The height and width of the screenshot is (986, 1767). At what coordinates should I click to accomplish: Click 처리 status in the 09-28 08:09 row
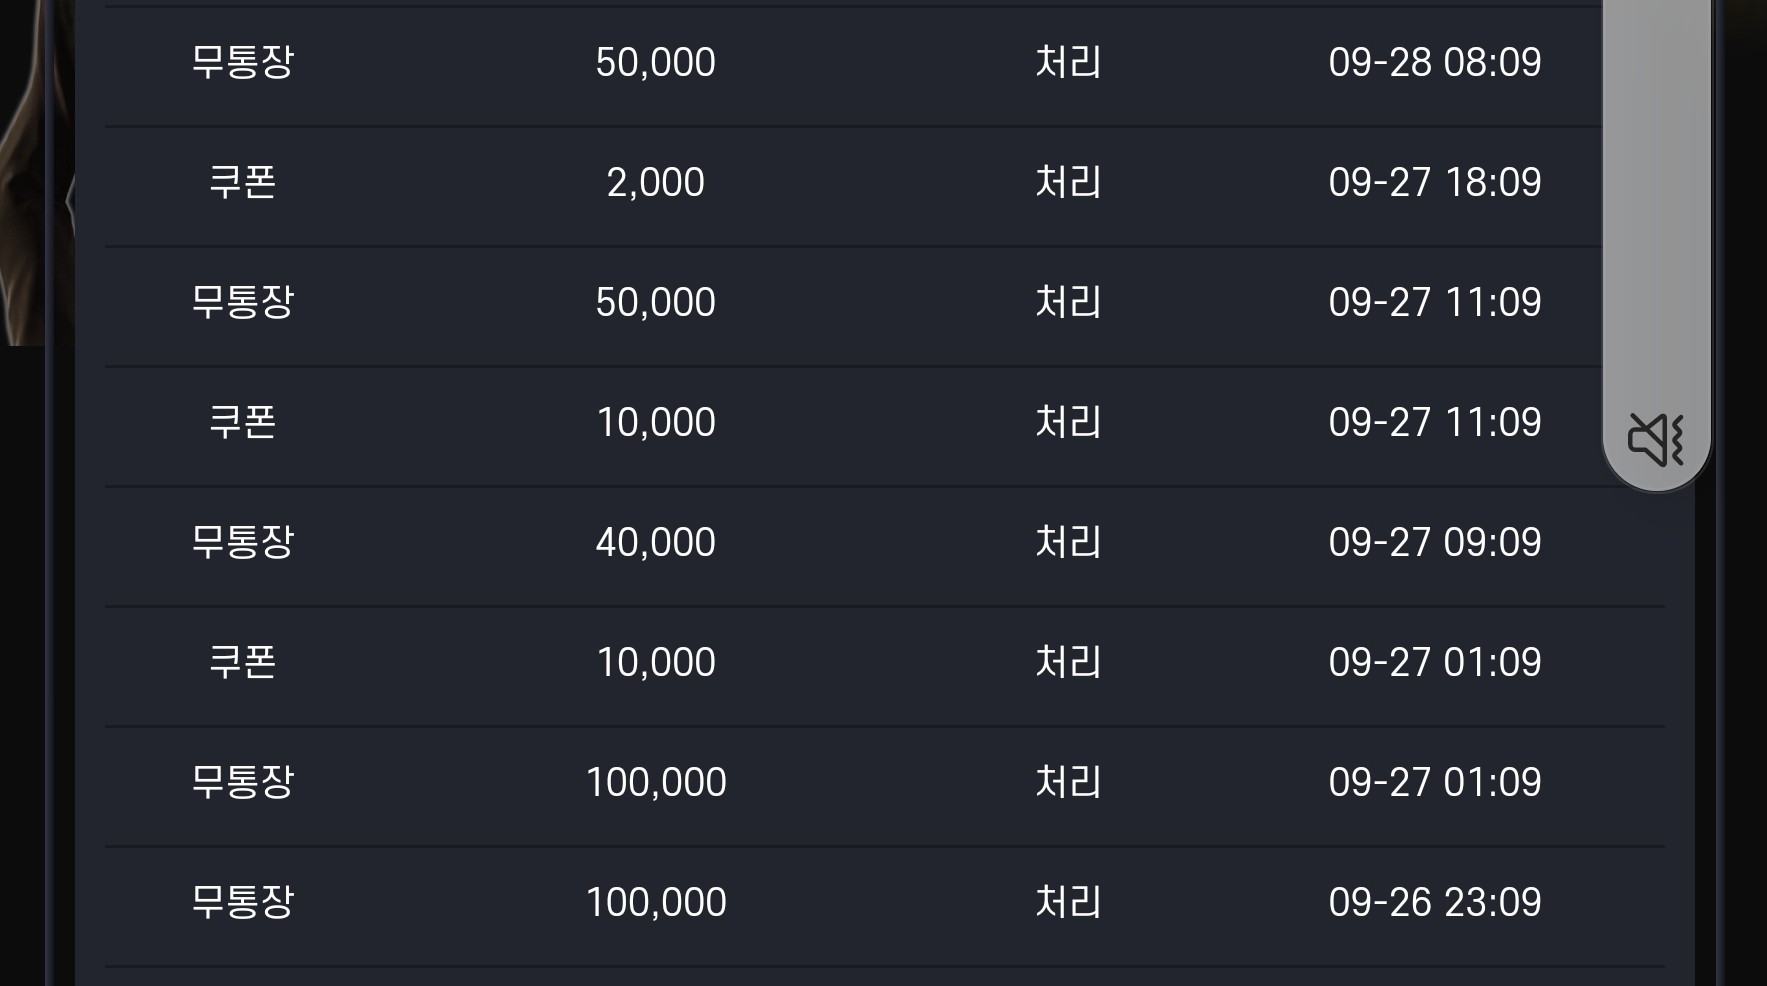[1068, 62]
